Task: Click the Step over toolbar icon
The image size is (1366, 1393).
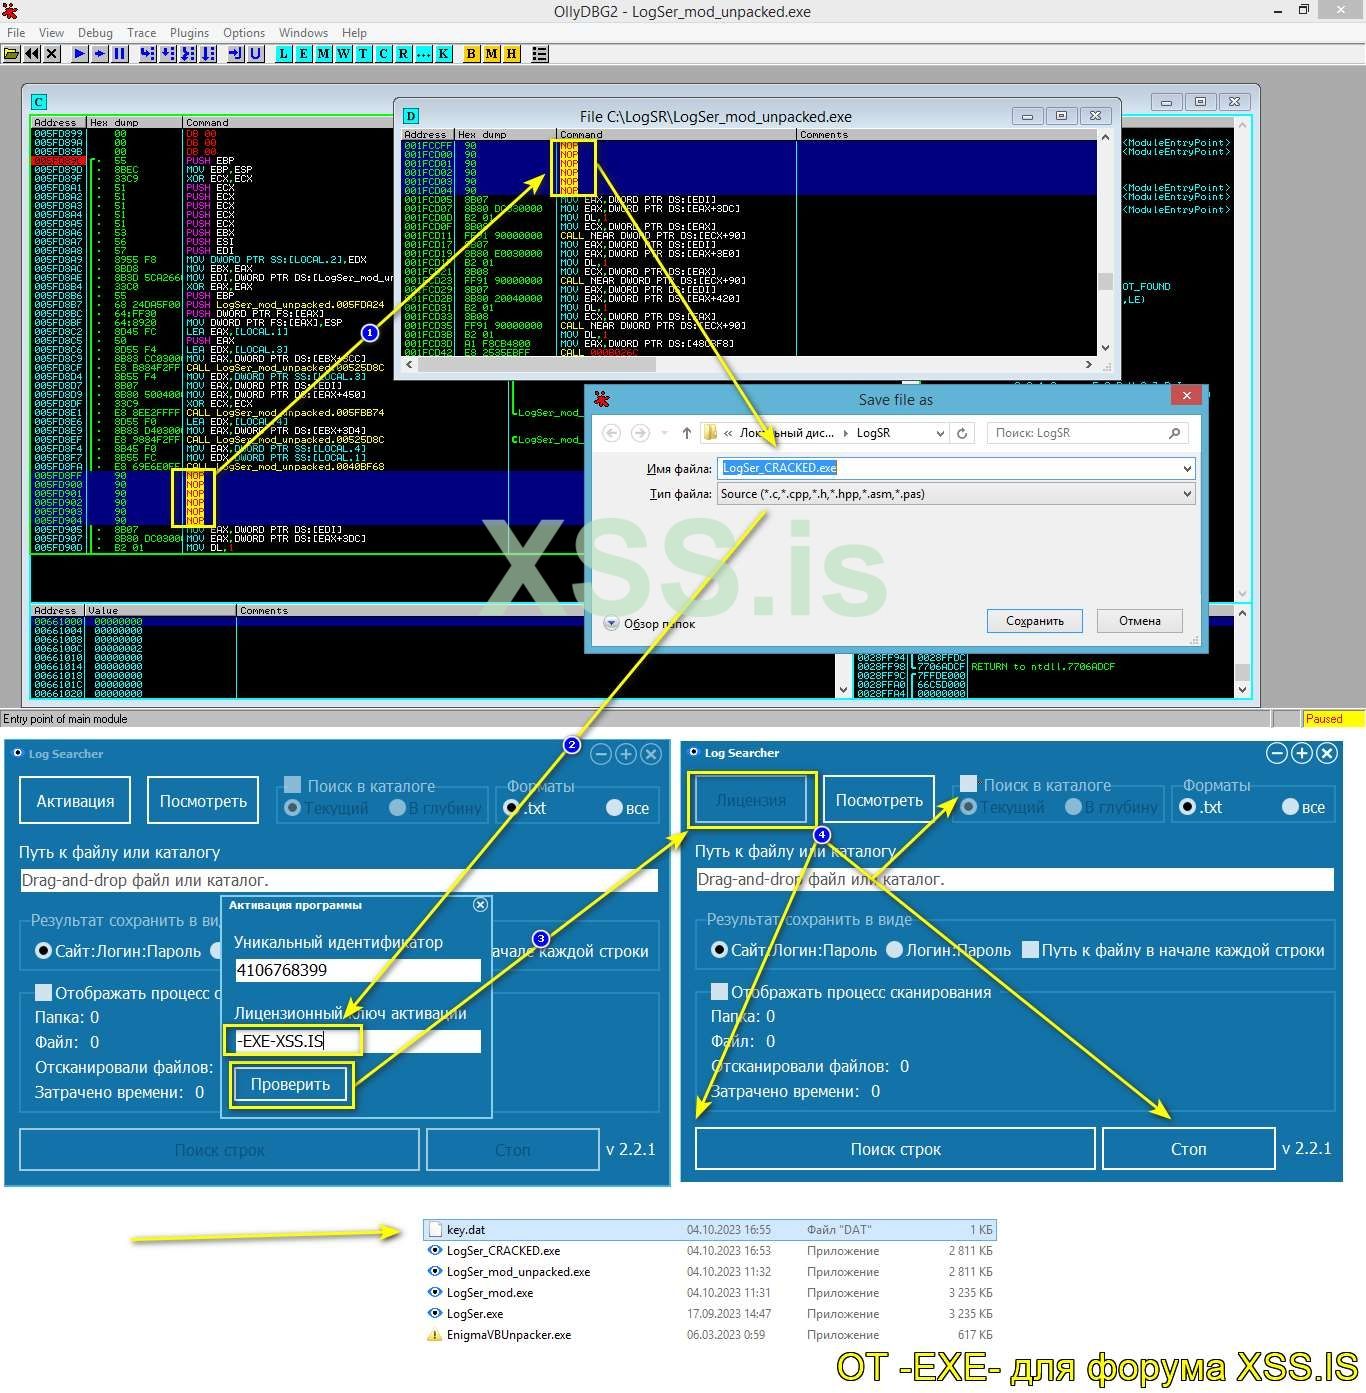Action: click(x=168, y=54)
